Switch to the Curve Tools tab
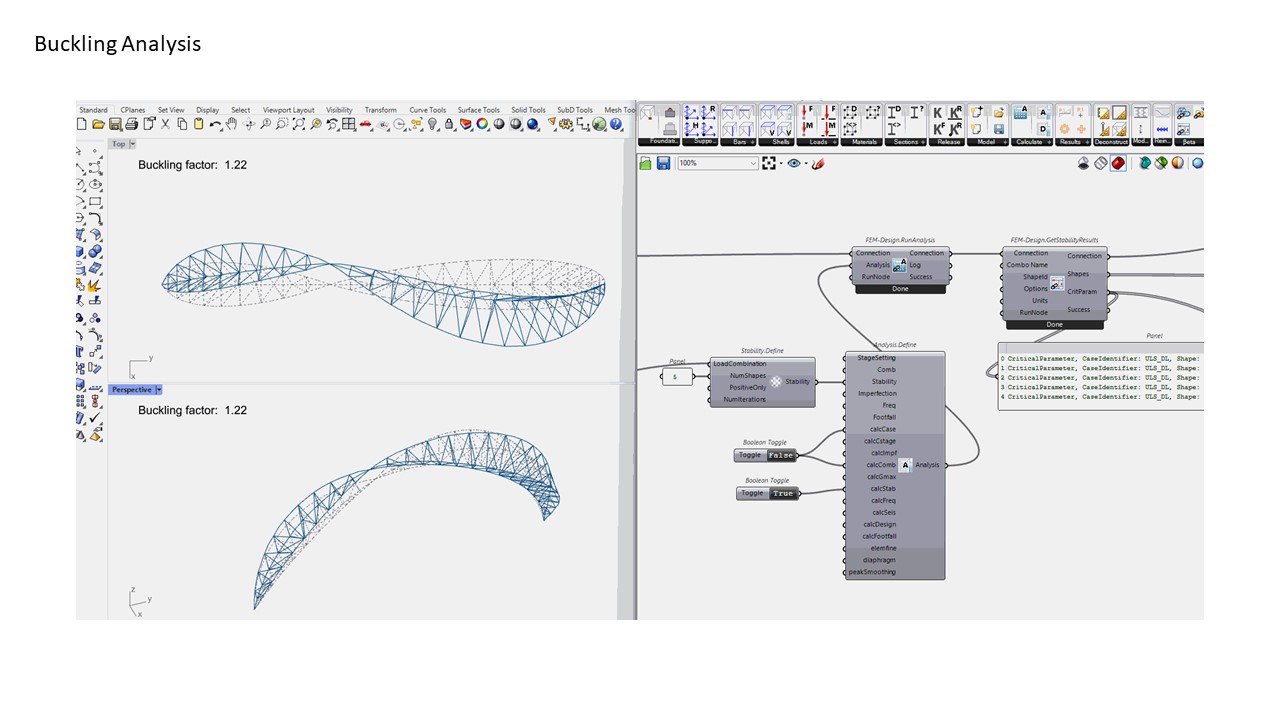 [427, 110]
